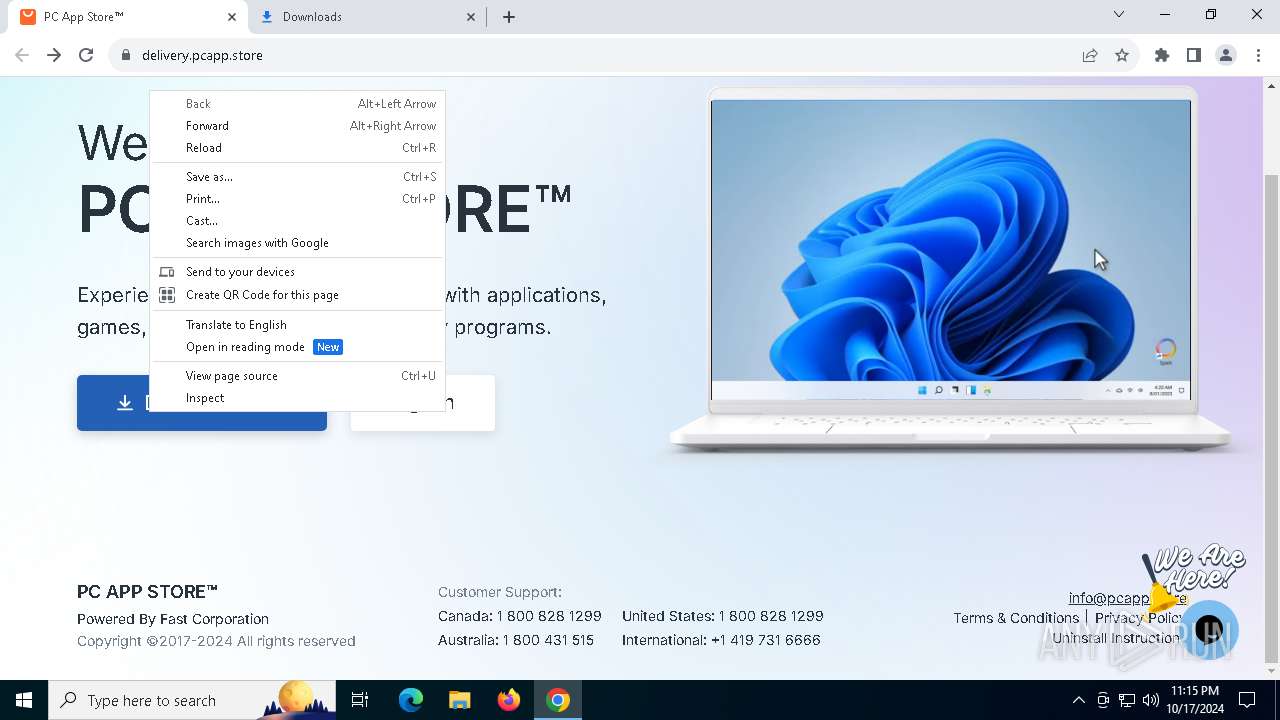This screenshot has width=1280, height=720.
Task: Open the Terms & Conditions link
Action: [x=1016, y=618]
